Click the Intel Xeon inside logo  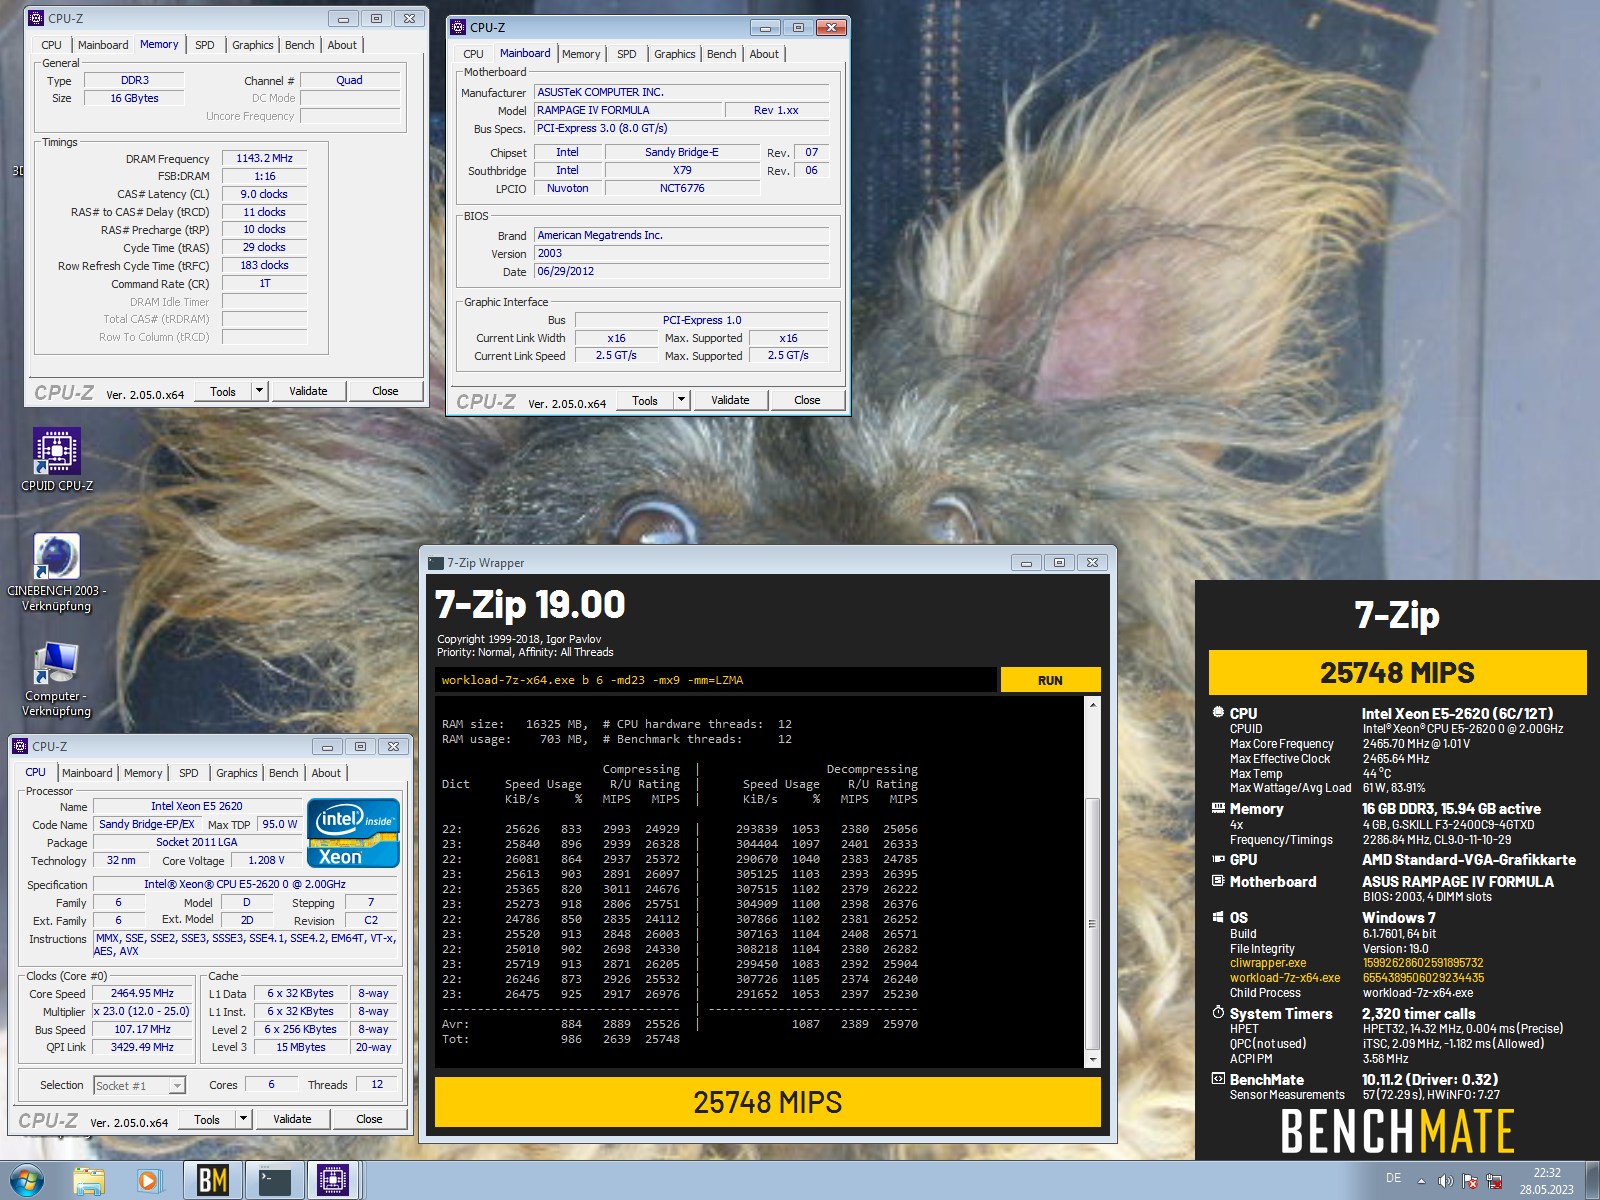pyautogui.click(x=354, y=832)
